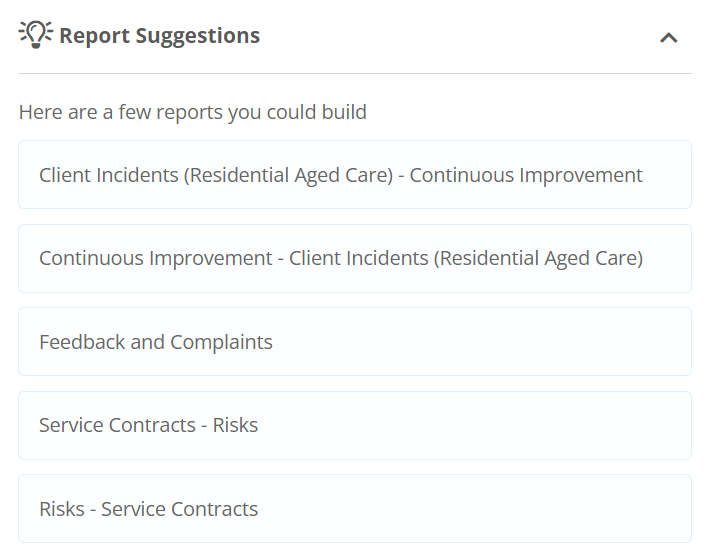This screenshot has width=726, height=555.
Task: Click the idea bulb glyph in header
Action: (36, 34)
